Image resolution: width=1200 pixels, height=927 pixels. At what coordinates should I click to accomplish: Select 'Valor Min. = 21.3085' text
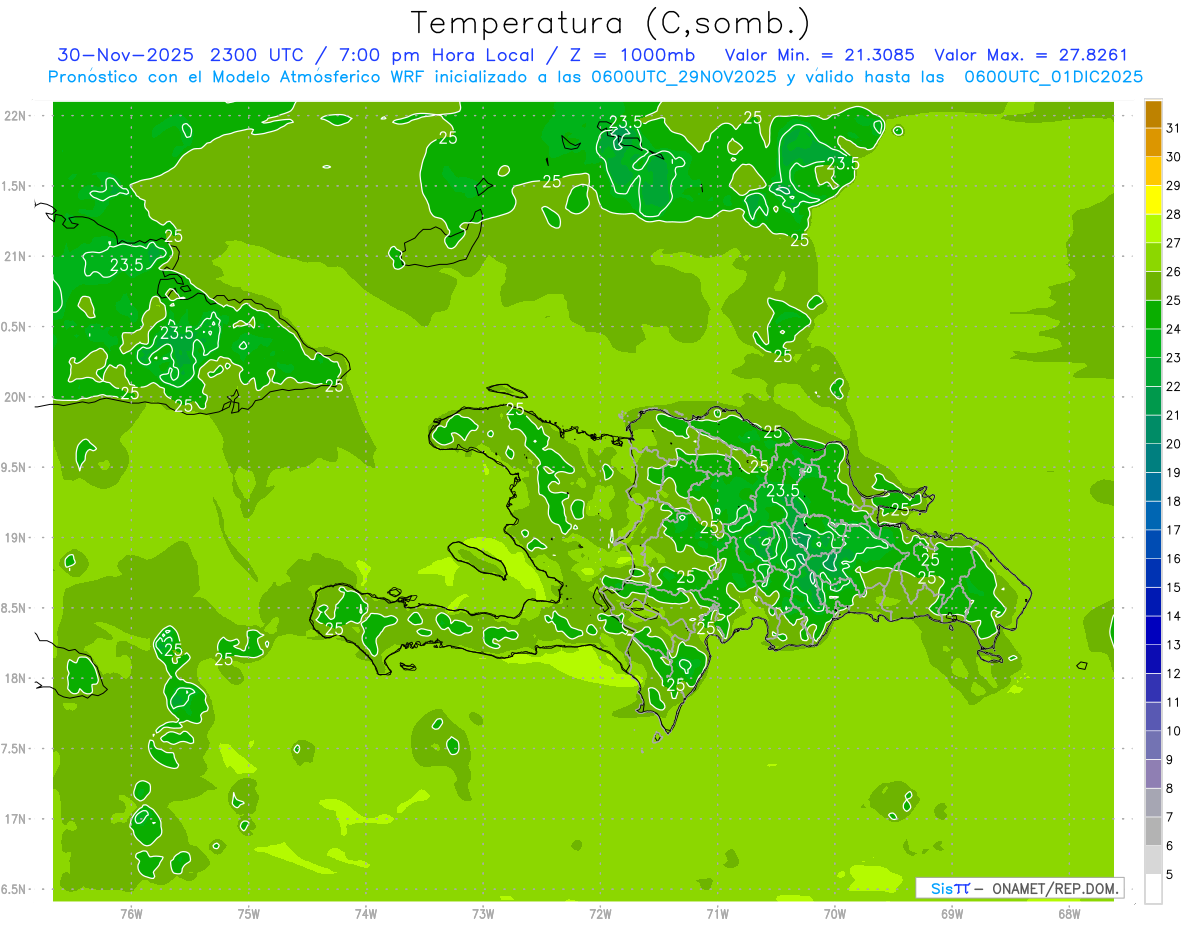[819, 55]
